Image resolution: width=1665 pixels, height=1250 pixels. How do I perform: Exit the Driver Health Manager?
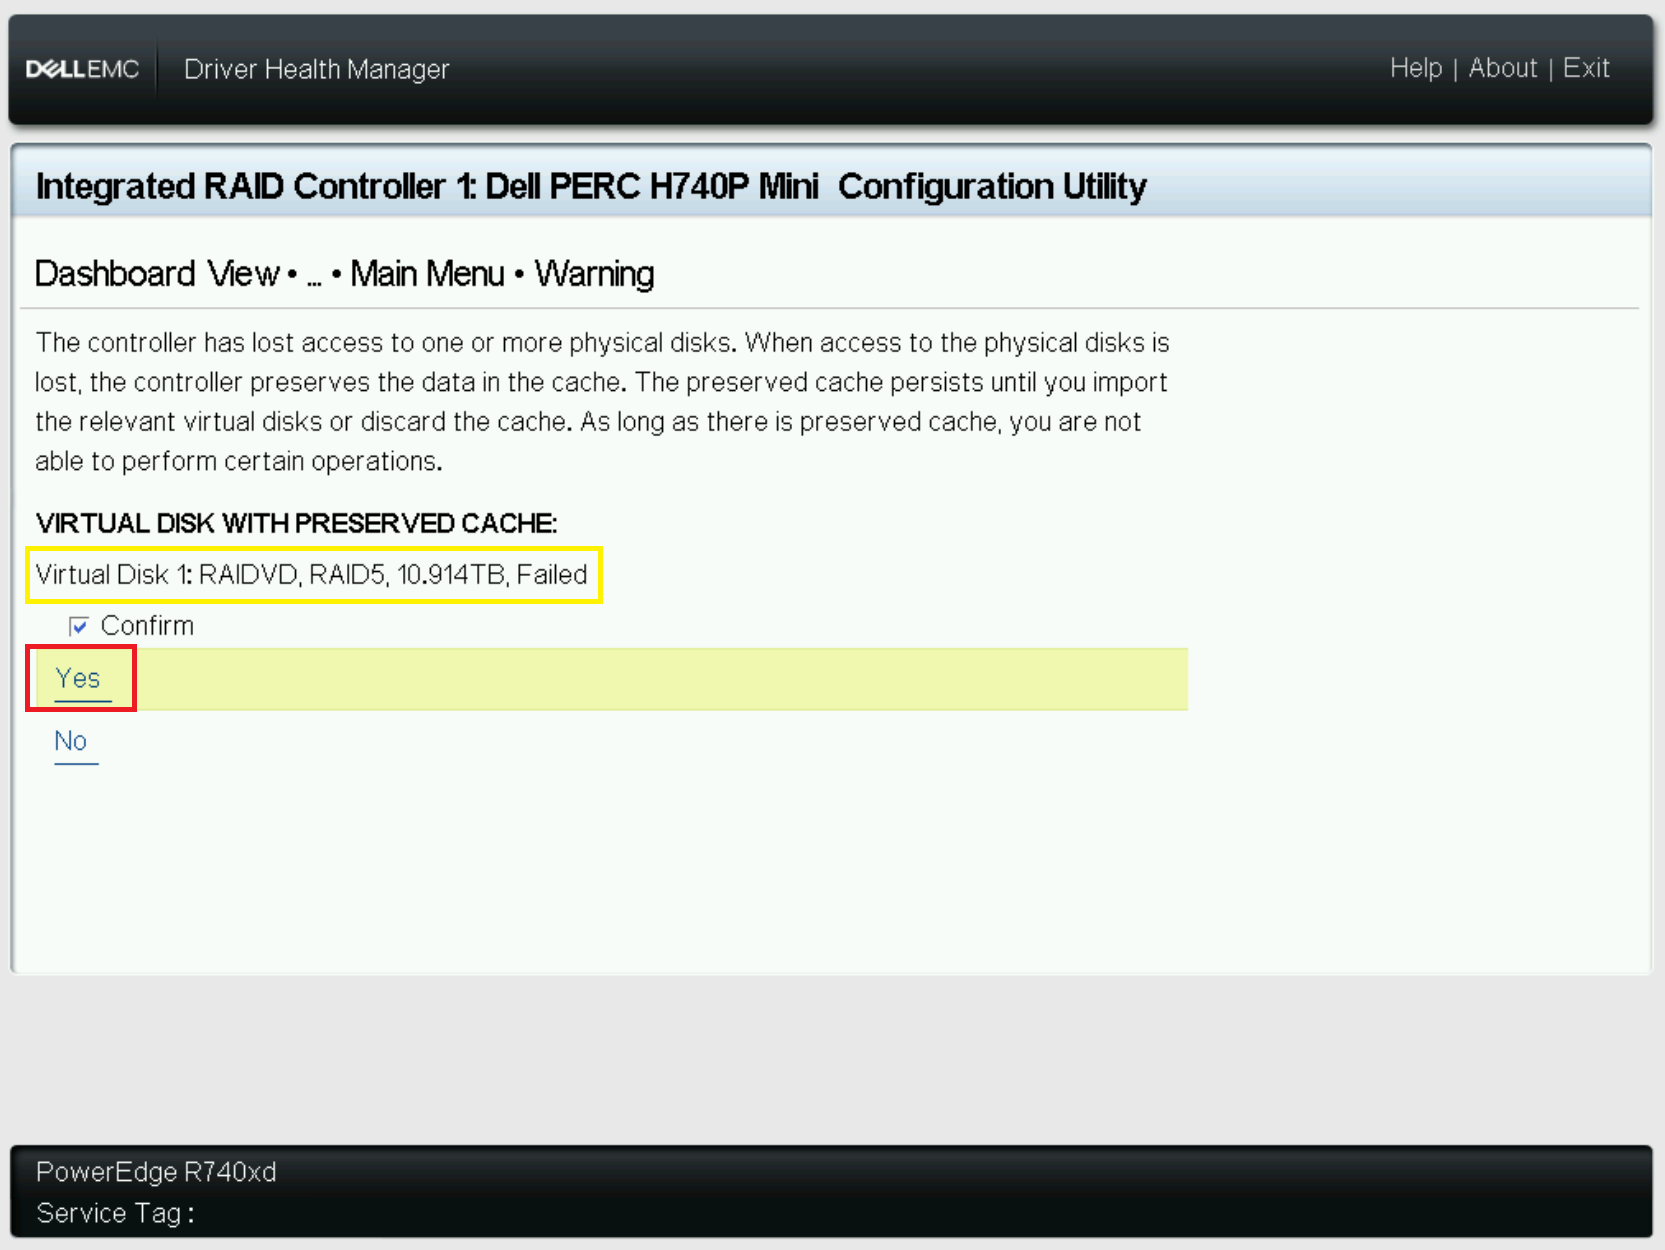tap(1586, 68)
